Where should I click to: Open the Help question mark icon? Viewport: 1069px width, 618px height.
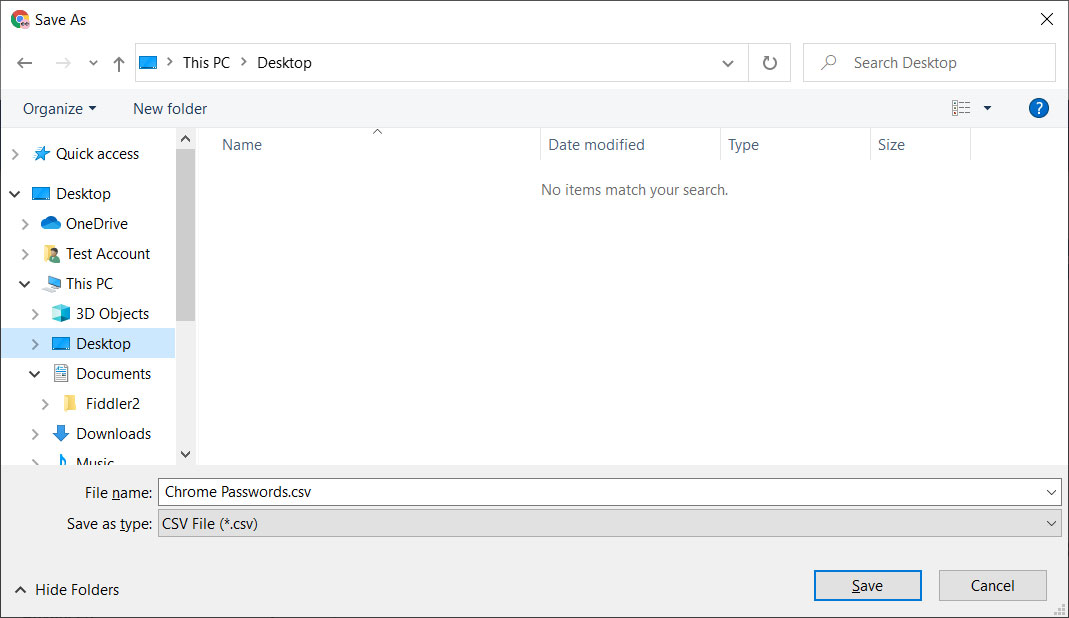[1038, 108]
